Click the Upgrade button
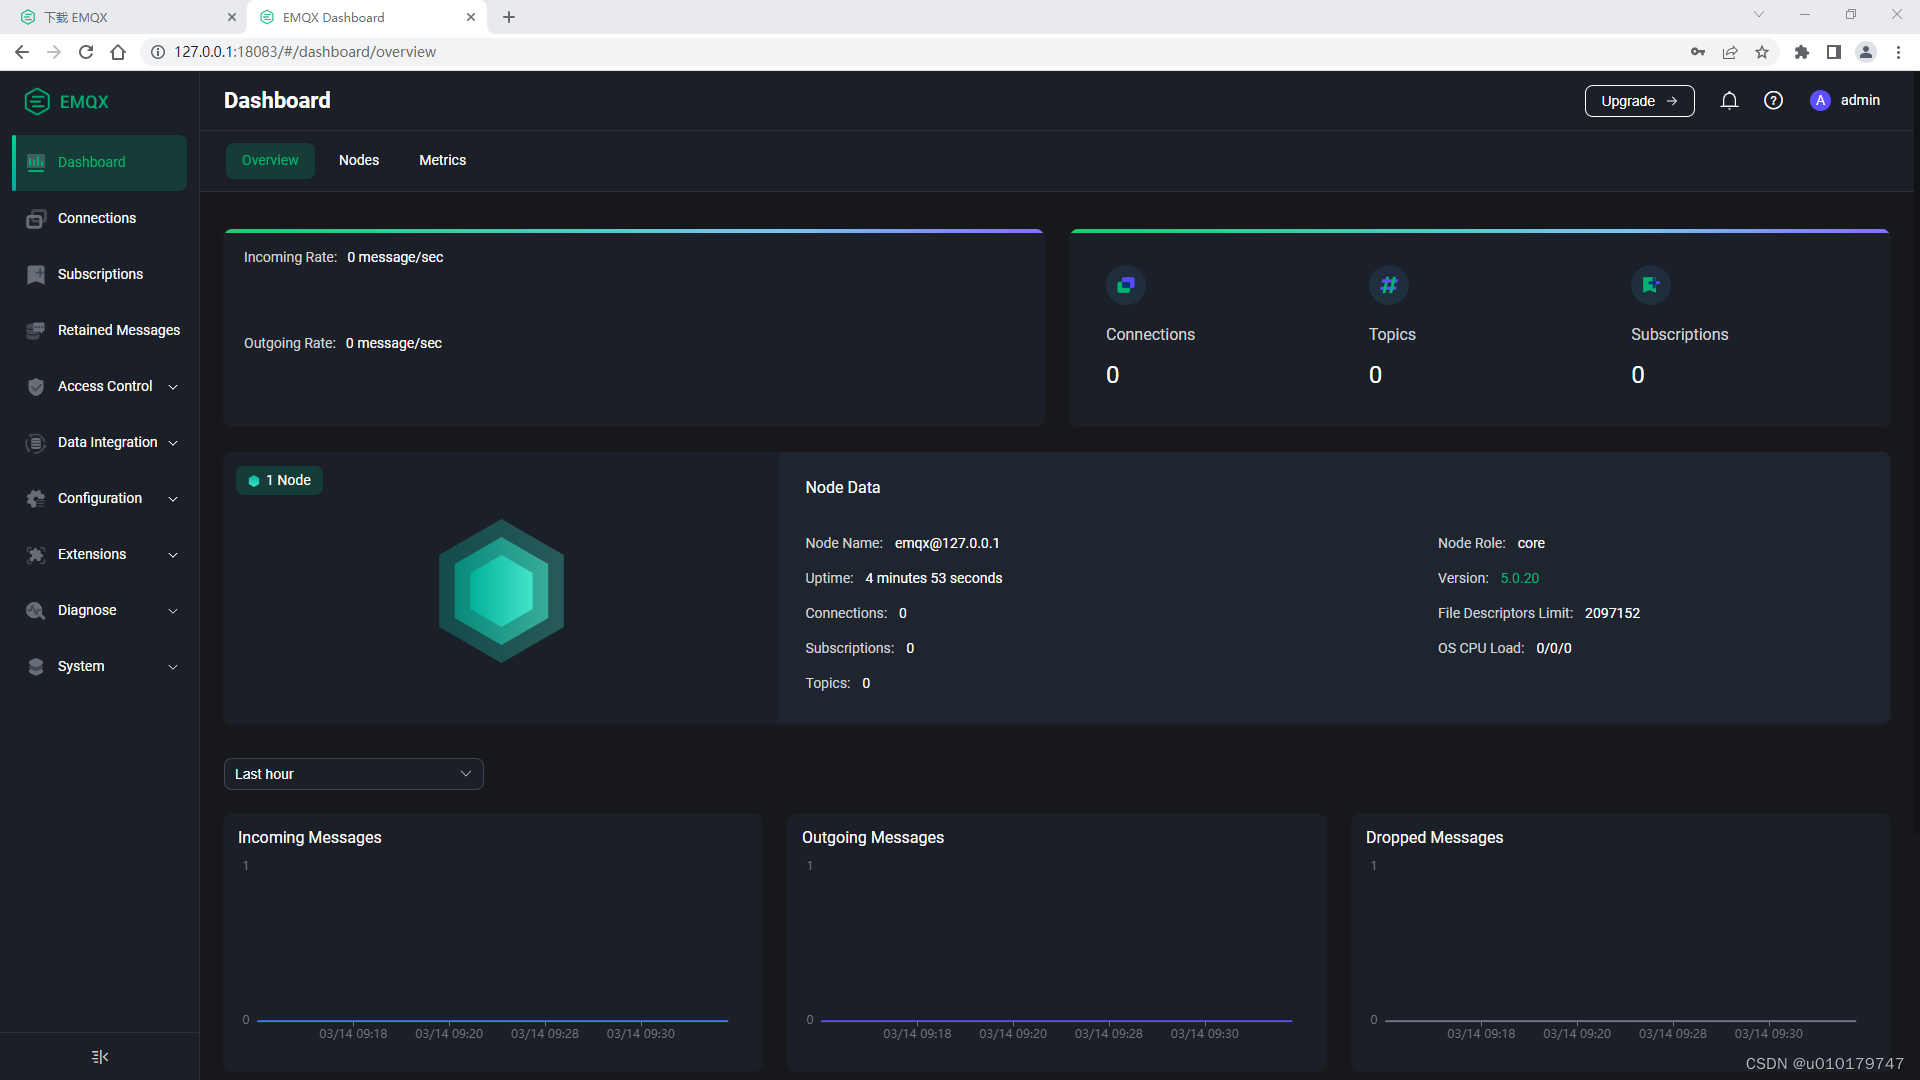 [x=1639, y=101]
